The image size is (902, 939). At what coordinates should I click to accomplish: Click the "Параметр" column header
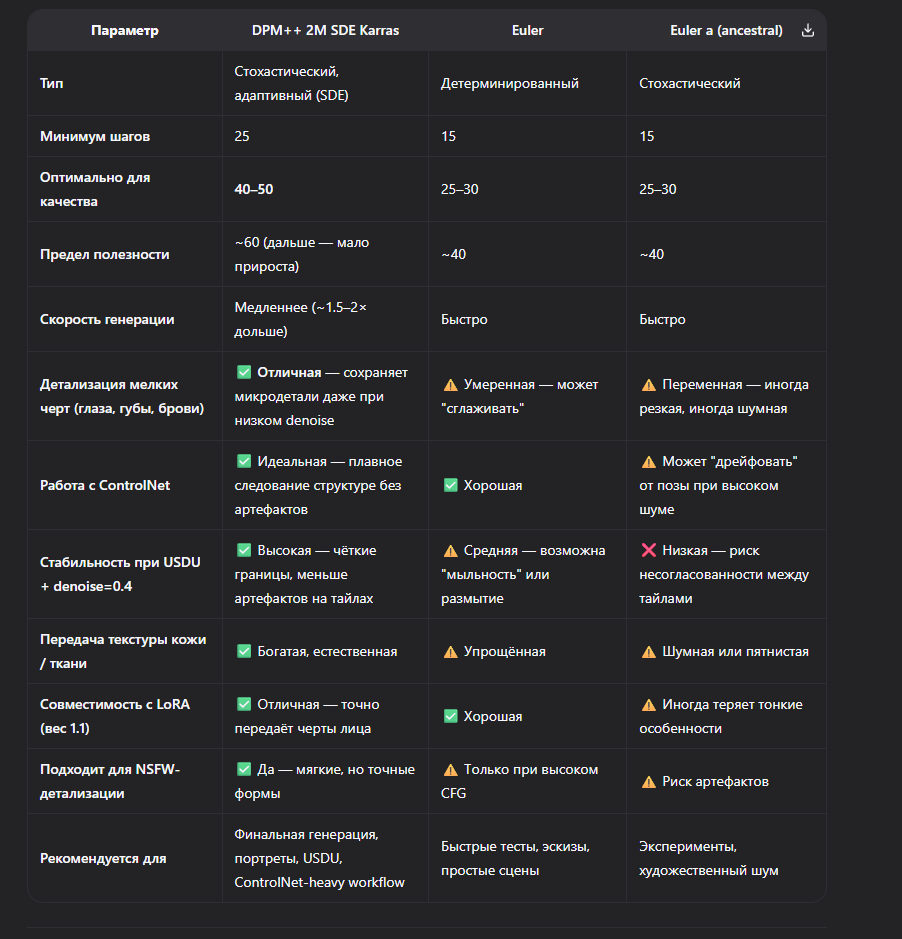tap(124, 30)
